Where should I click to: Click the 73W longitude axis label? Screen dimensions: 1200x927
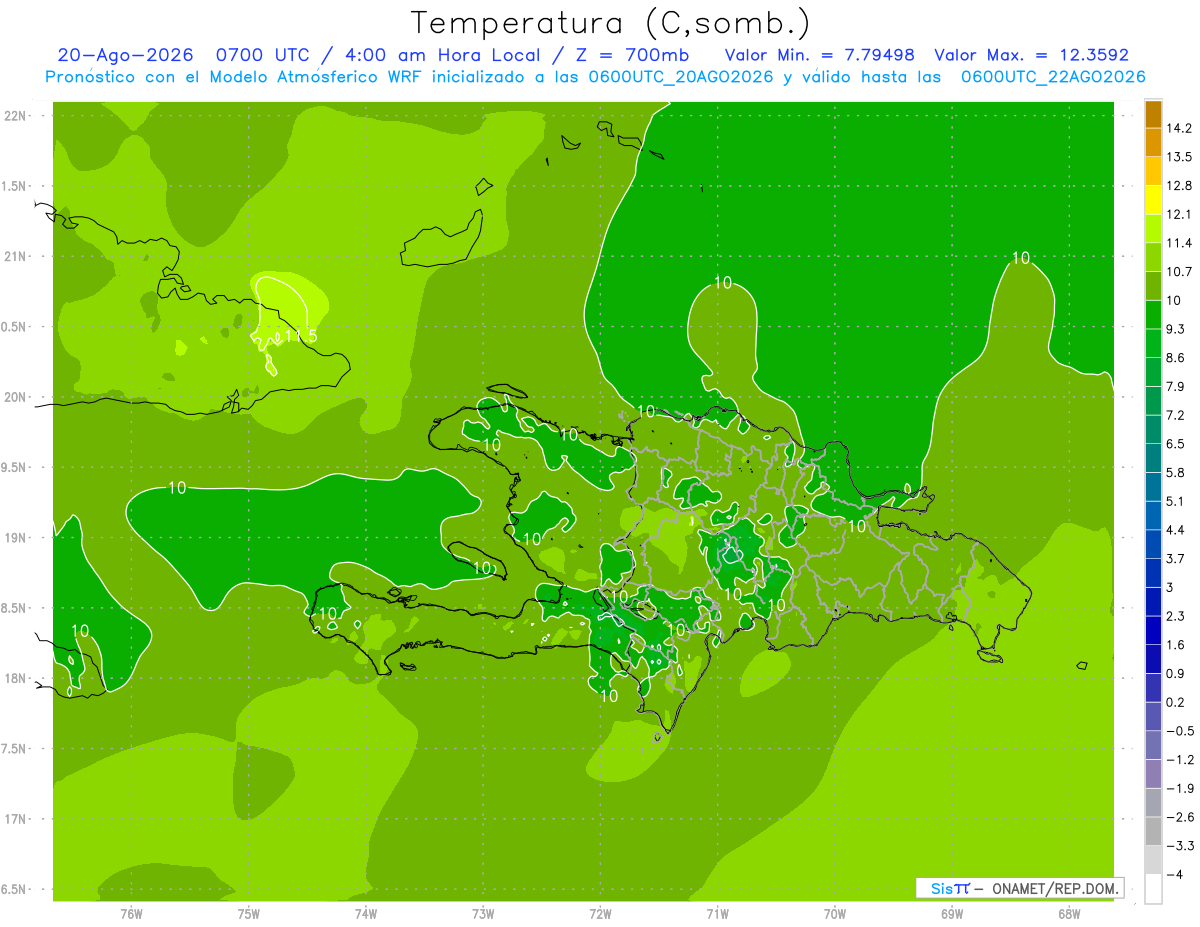483,913
